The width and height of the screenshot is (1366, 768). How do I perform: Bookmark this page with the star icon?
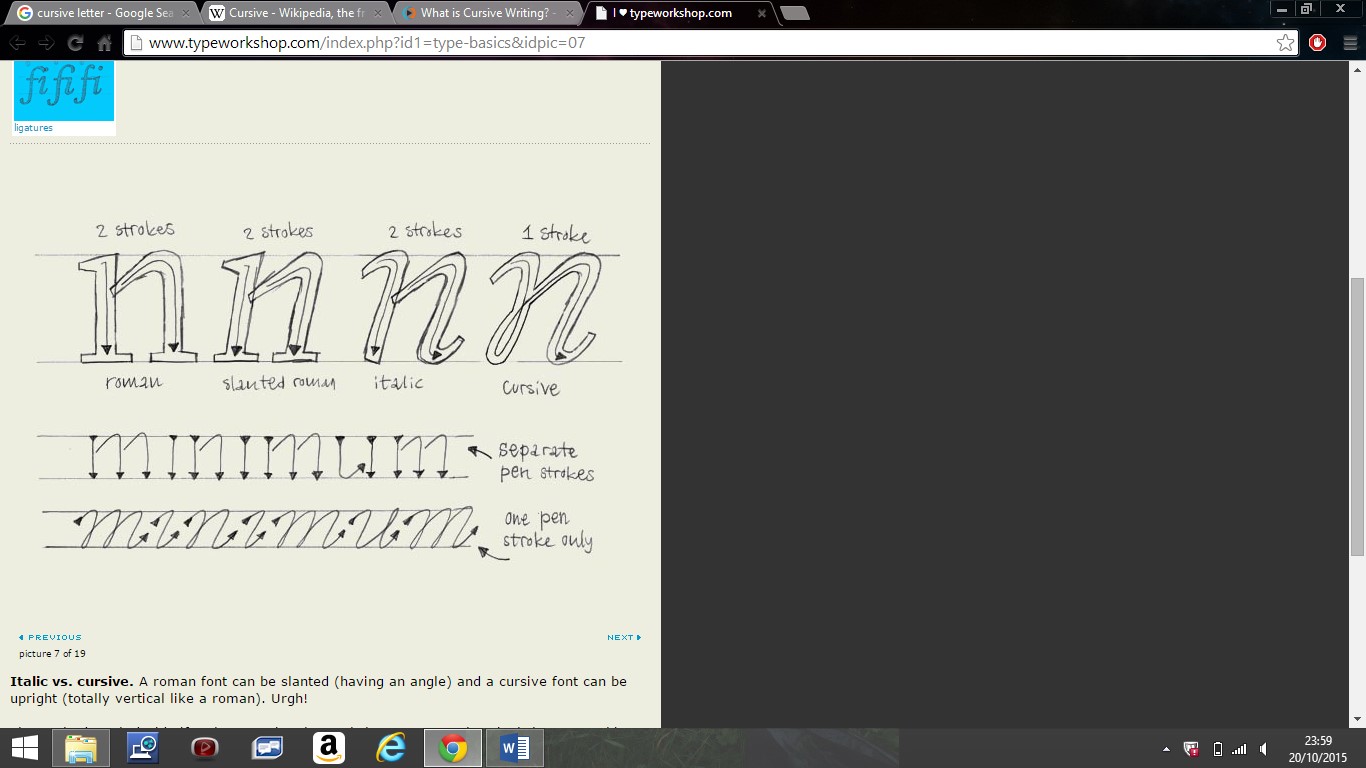pyautogui.click(x=1285, y=43)
